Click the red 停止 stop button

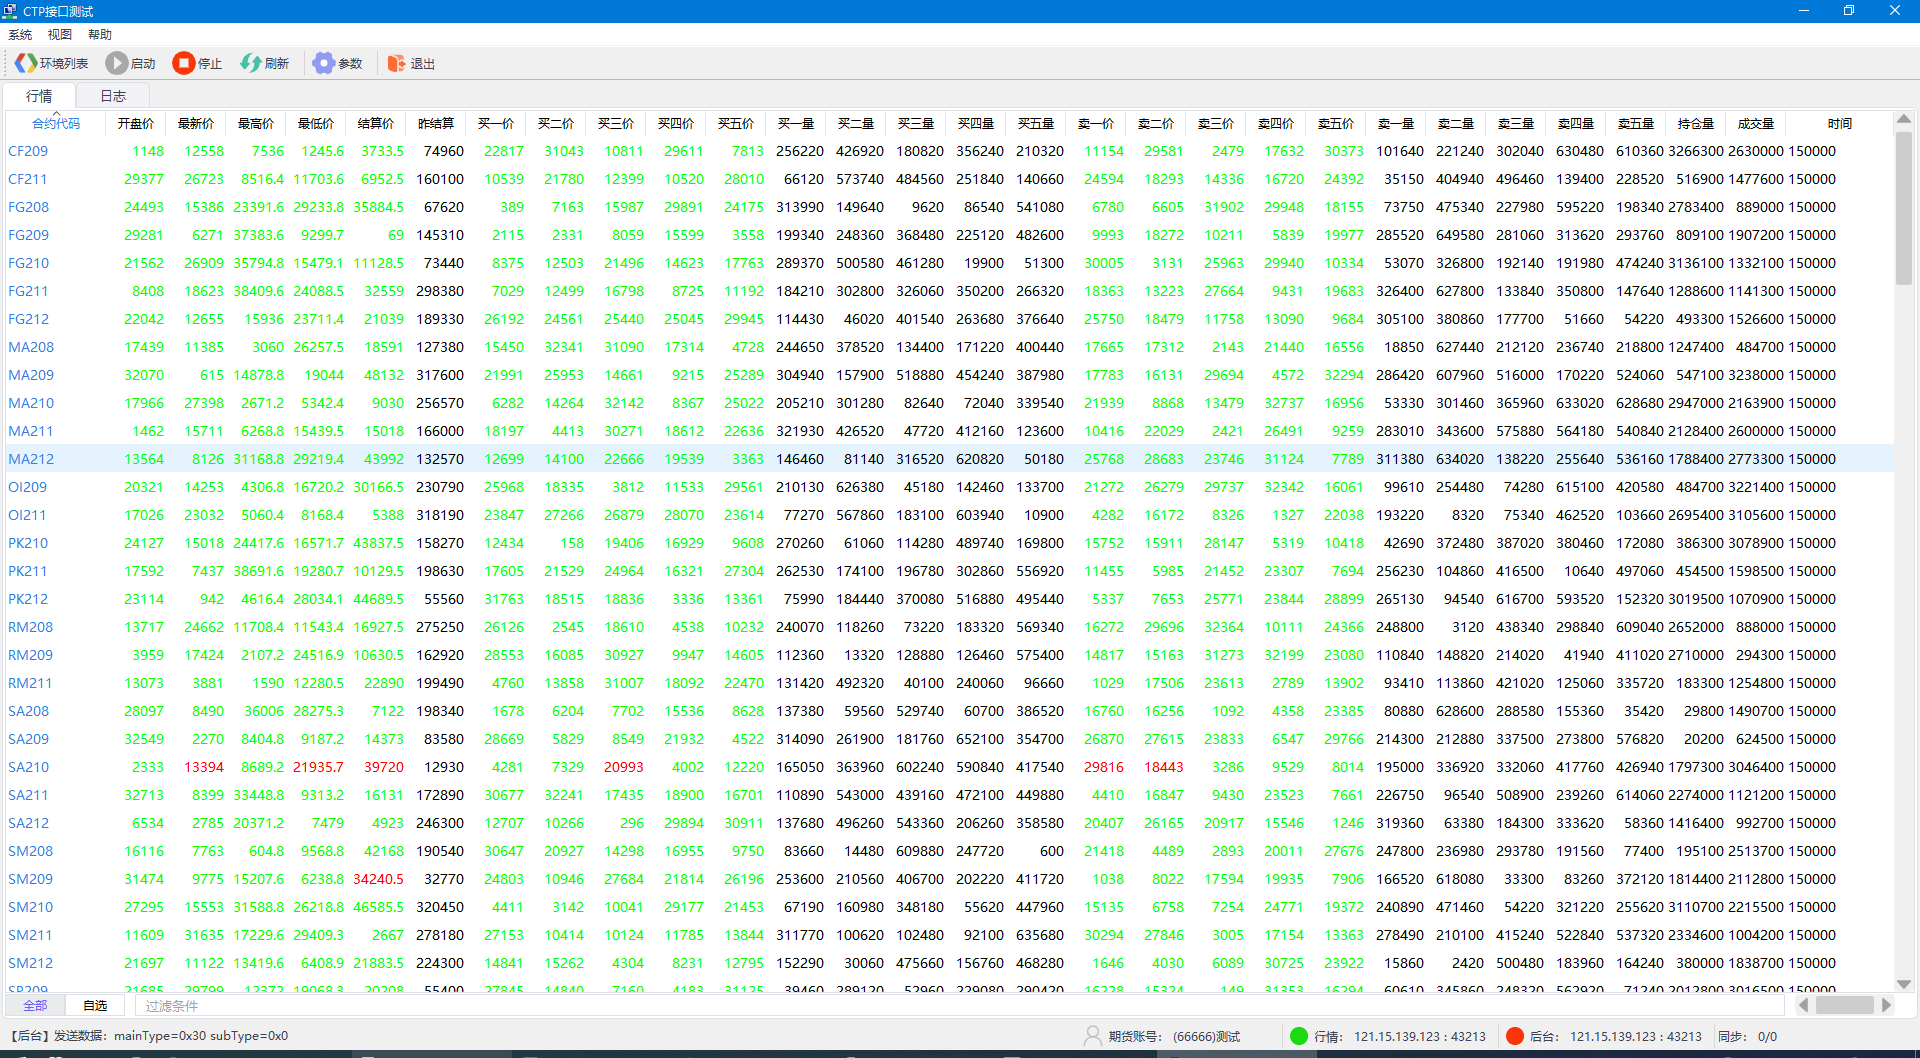197,63
